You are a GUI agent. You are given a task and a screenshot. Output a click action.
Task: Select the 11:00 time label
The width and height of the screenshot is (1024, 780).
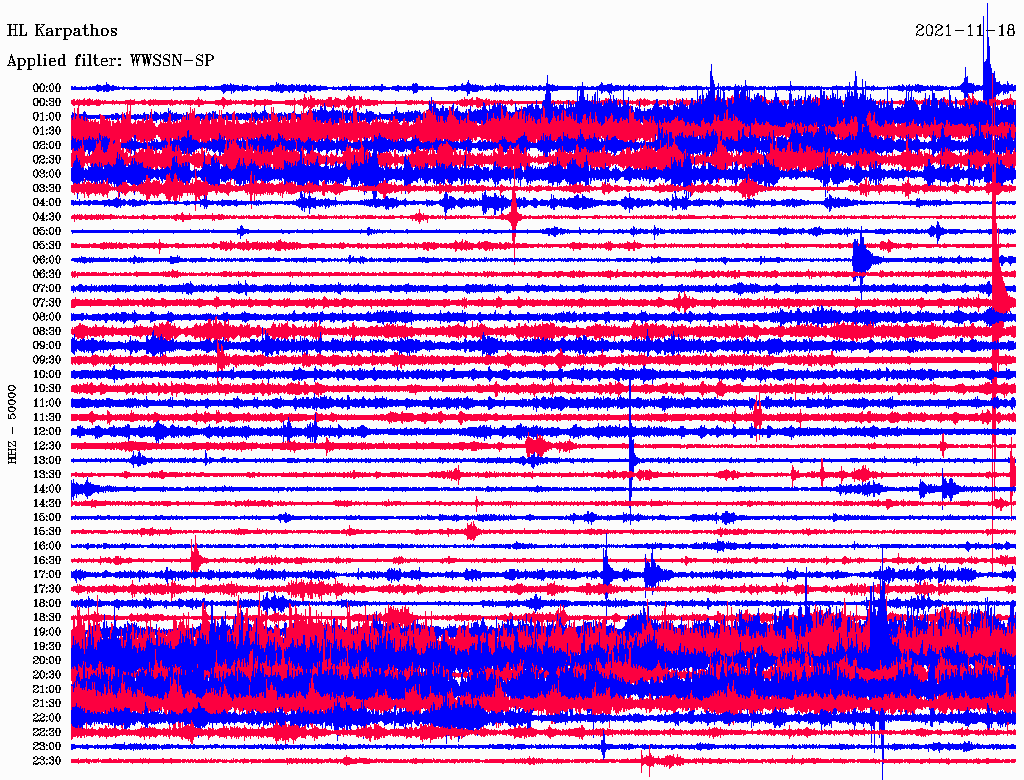[47, 403]
